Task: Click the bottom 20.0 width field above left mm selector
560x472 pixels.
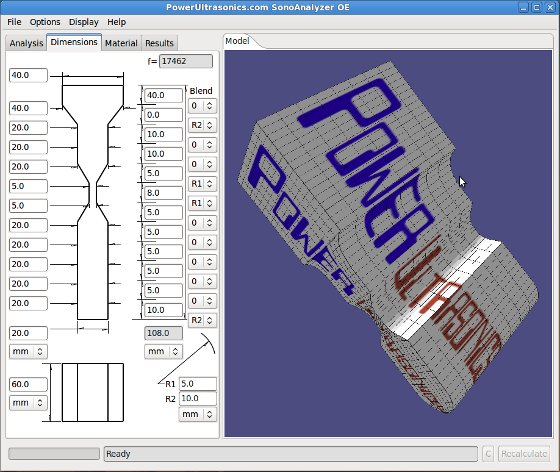Action: [x=28, y=333]
